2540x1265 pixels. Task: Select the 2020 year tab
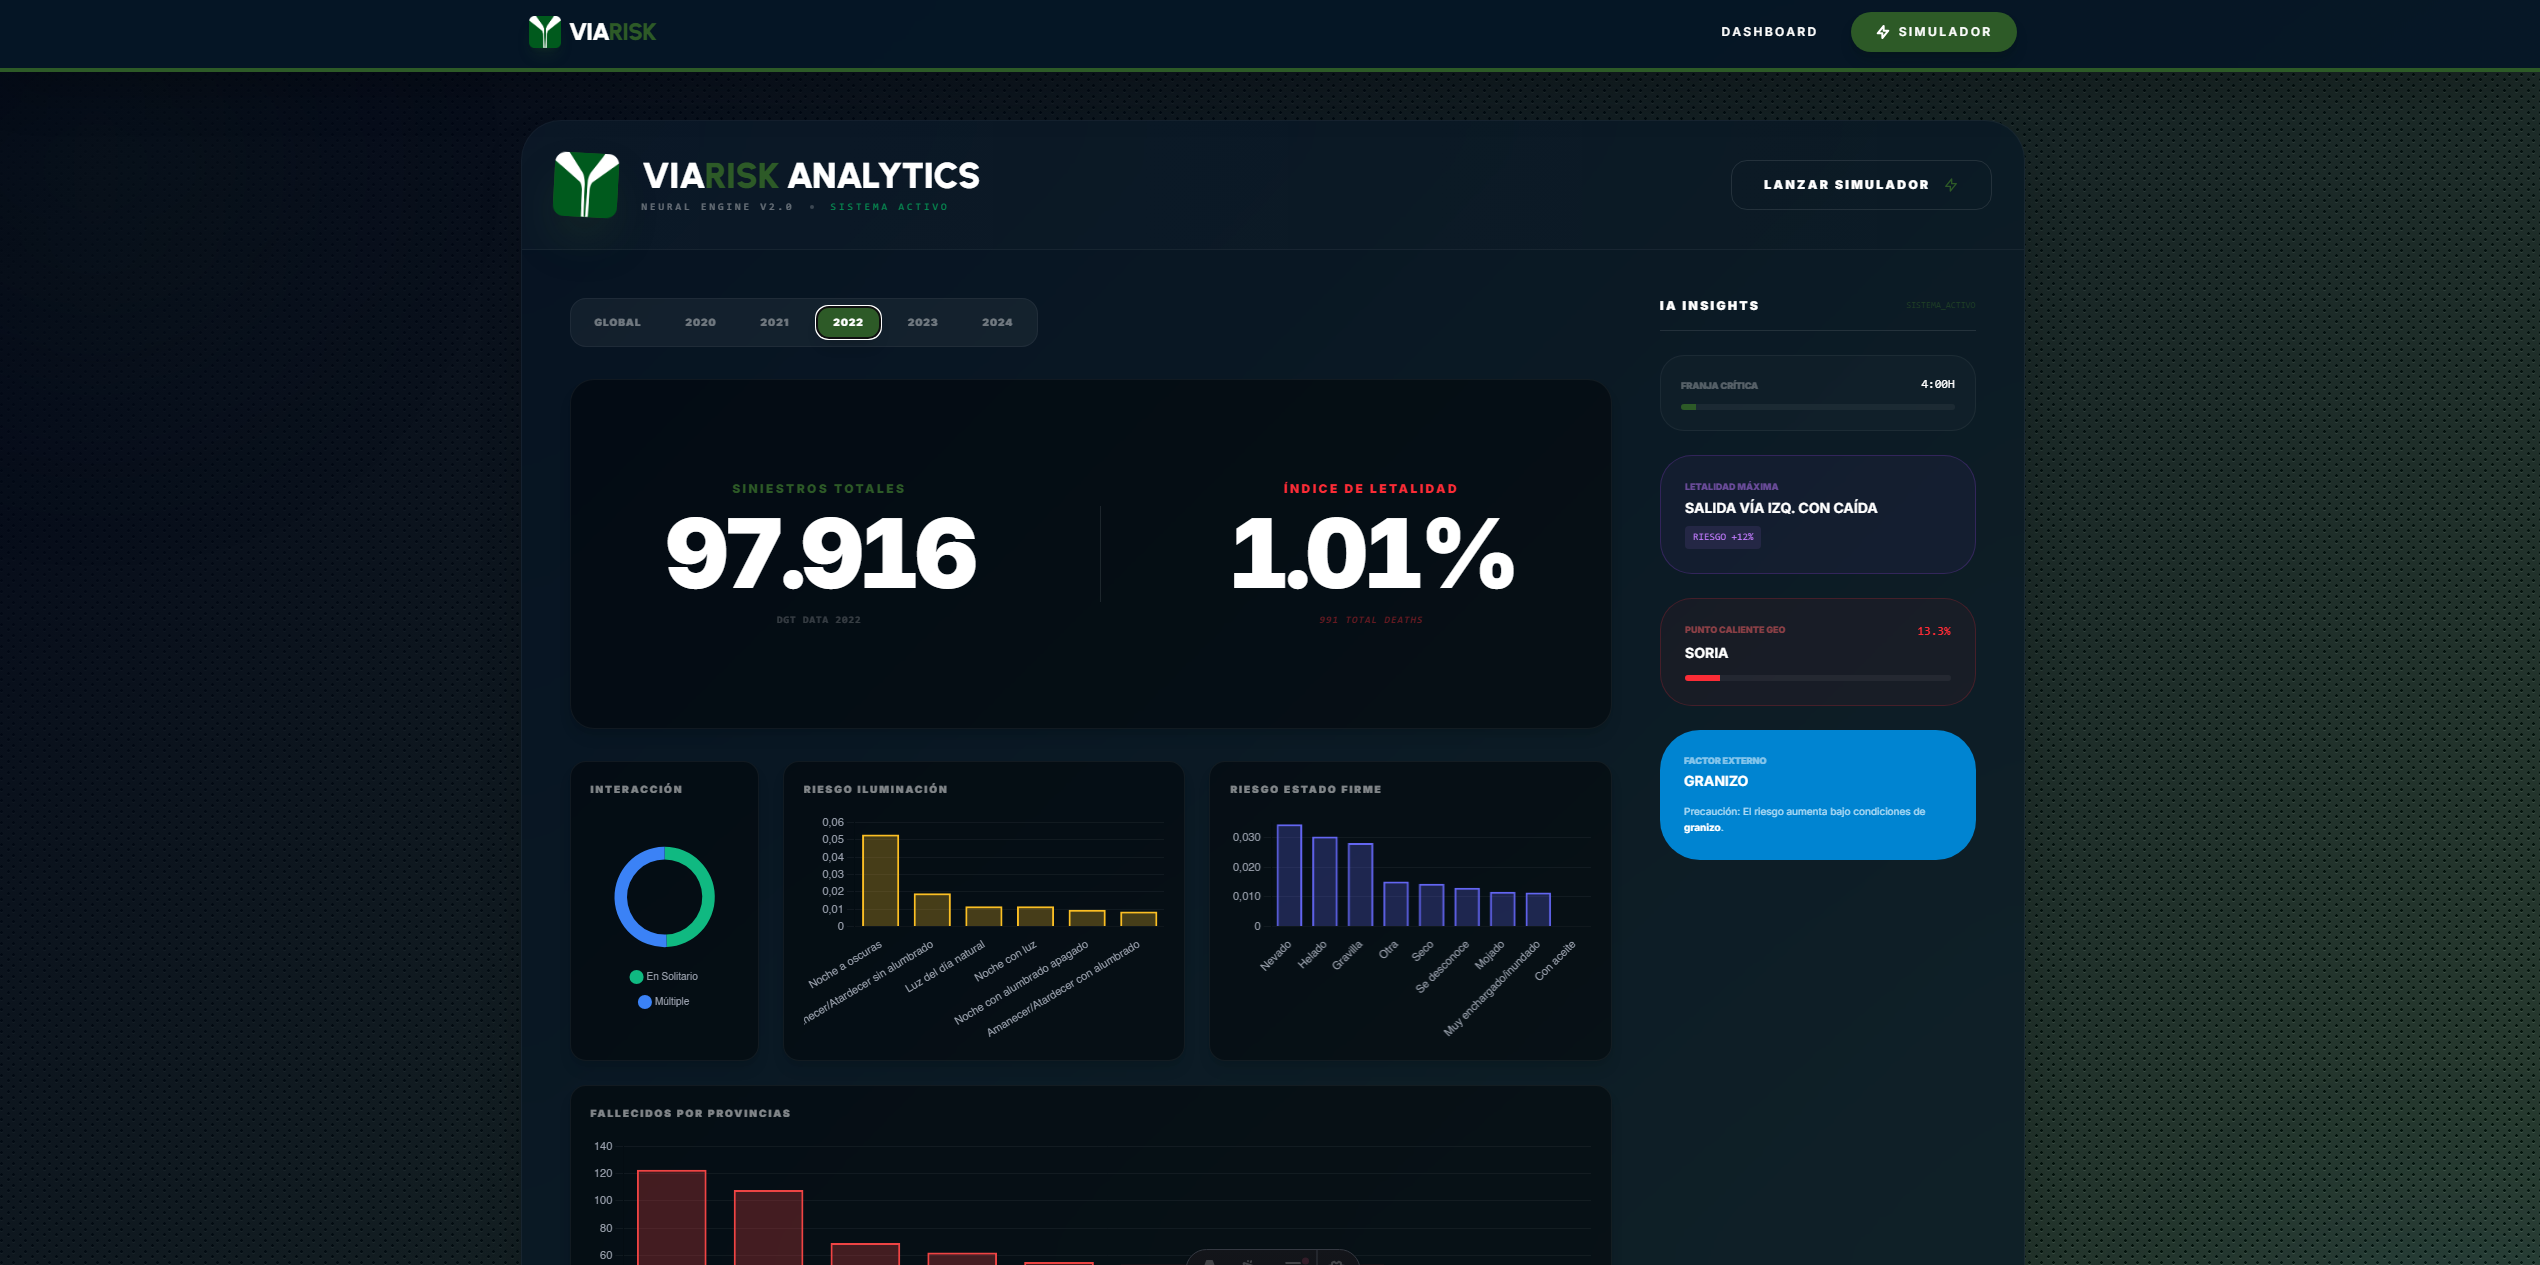click(700, 323)
